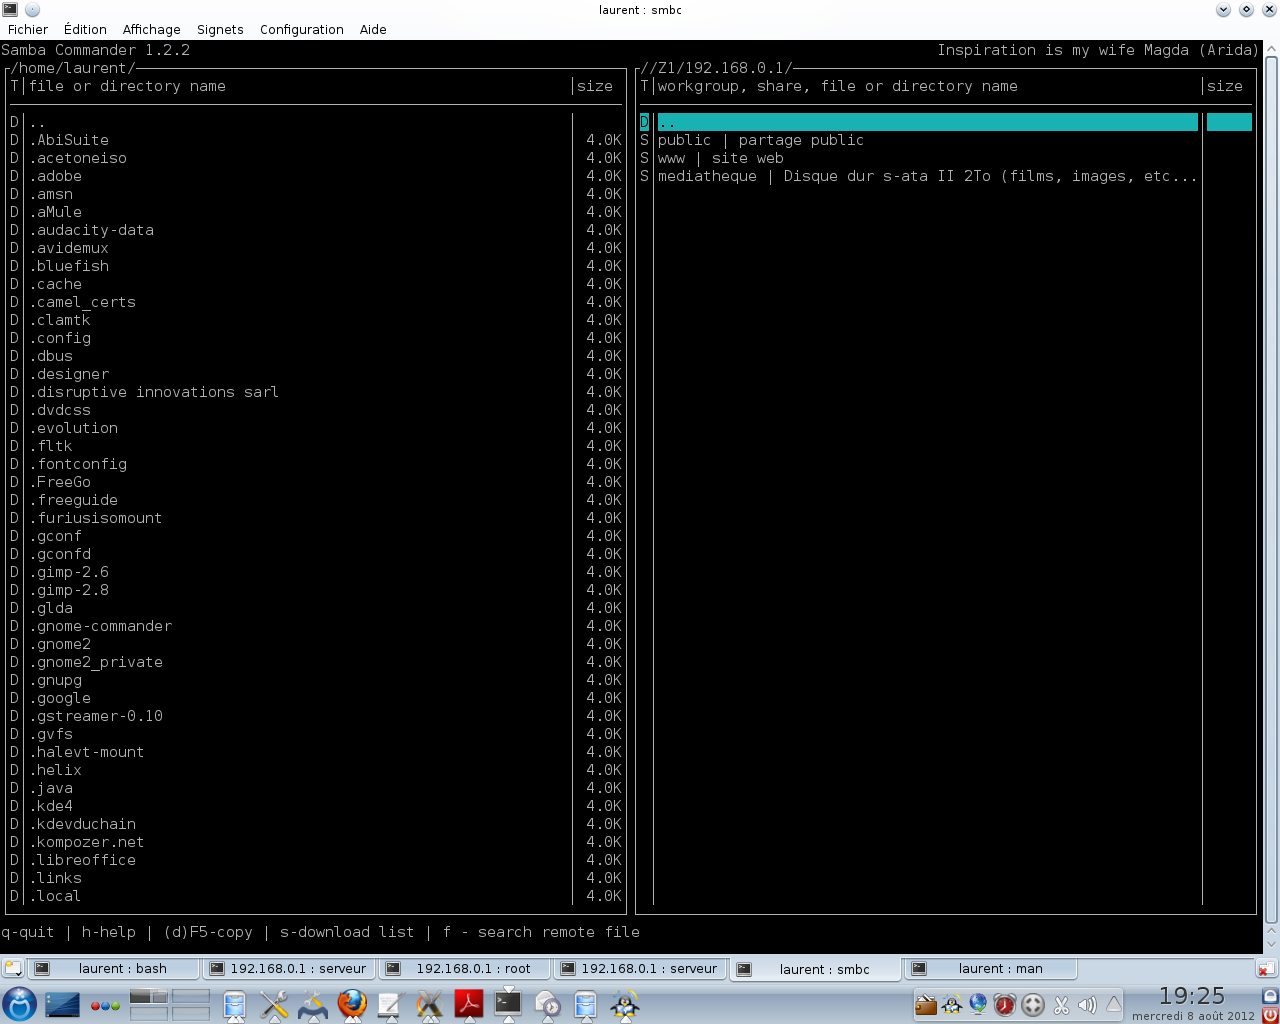Switch to the 'laurent : bash' tab

[112, 968]
